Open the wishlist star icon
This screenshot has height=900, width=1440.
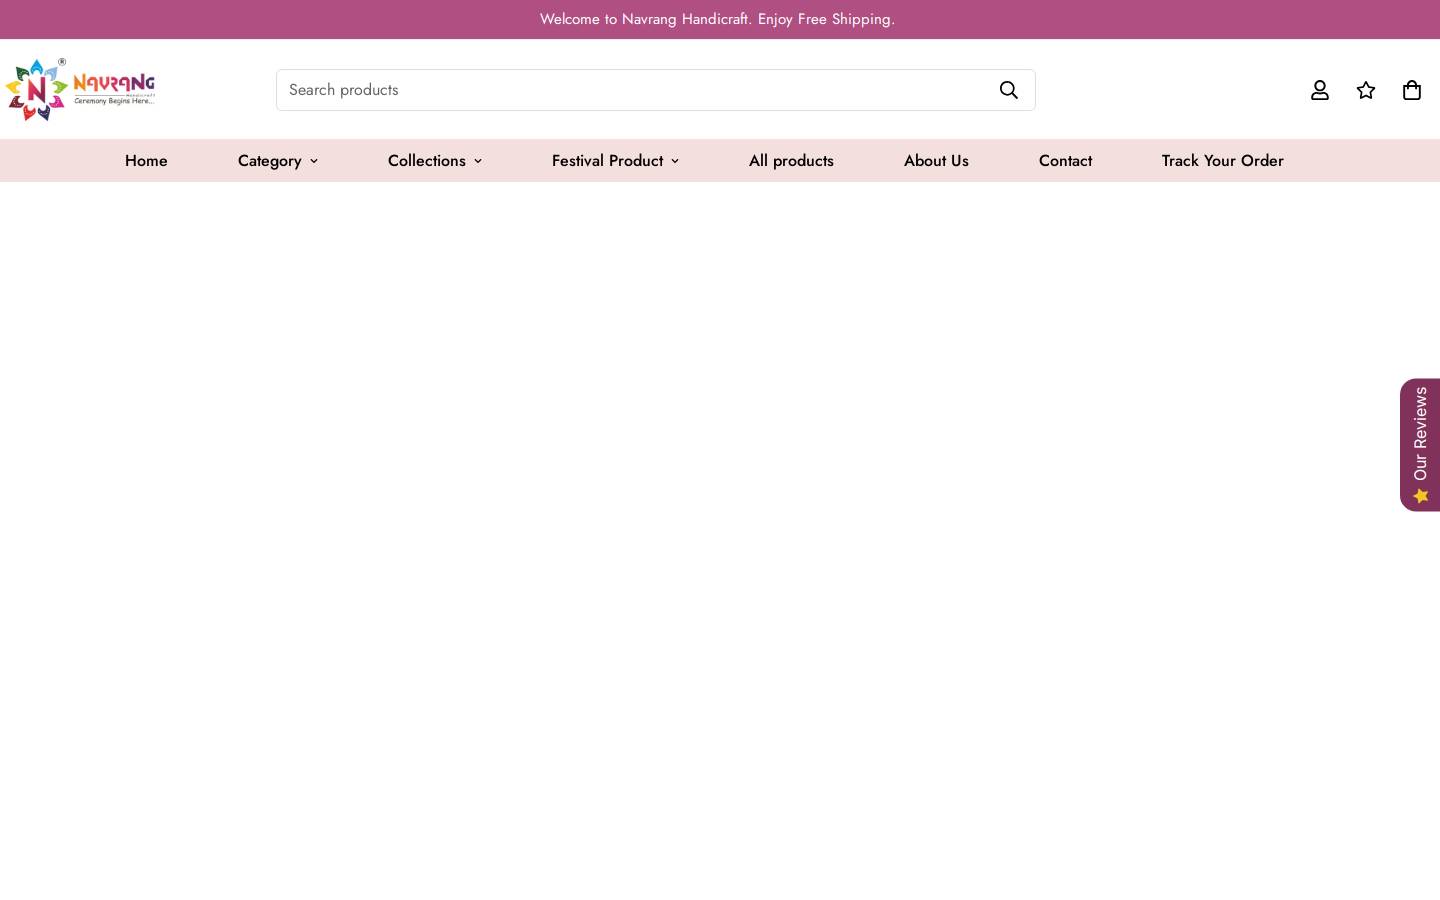point(1366,90)
